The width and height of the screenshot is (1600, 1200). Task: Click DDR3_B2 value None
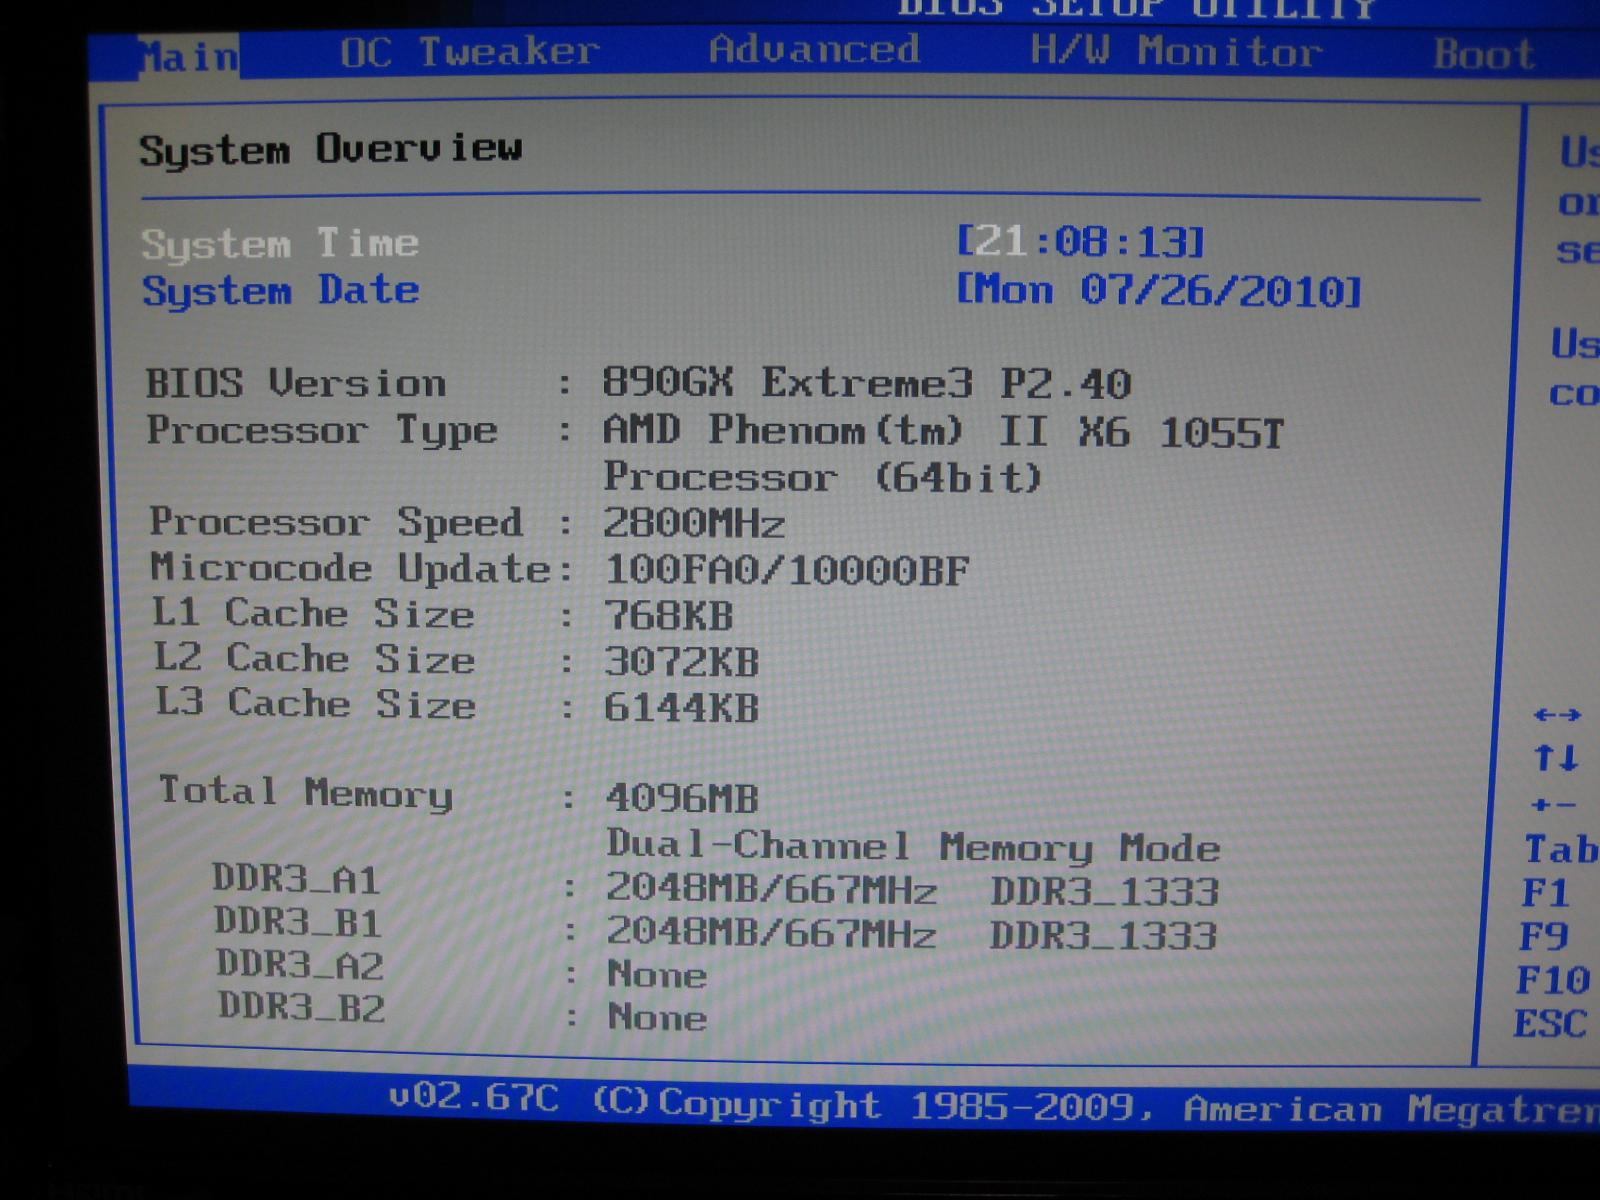(x=658, y=1017)
